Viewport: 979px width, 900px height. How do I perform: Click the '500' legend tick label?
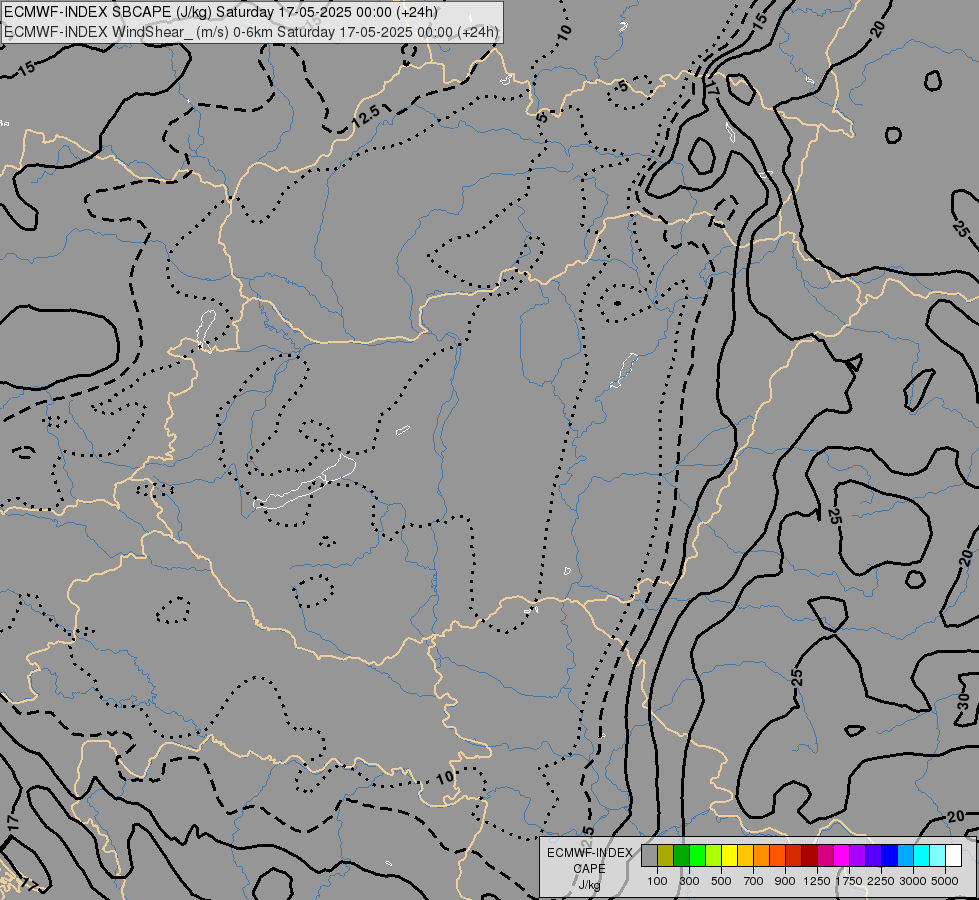pos(721,881)
